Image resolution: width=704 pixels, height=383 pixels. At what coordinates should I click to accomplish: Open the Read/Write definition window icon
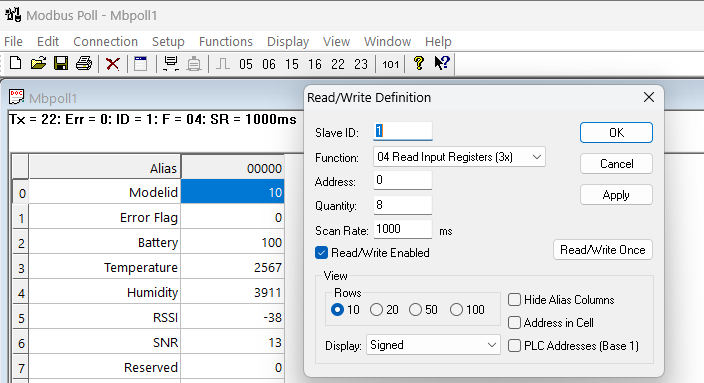tap(141, 64)
